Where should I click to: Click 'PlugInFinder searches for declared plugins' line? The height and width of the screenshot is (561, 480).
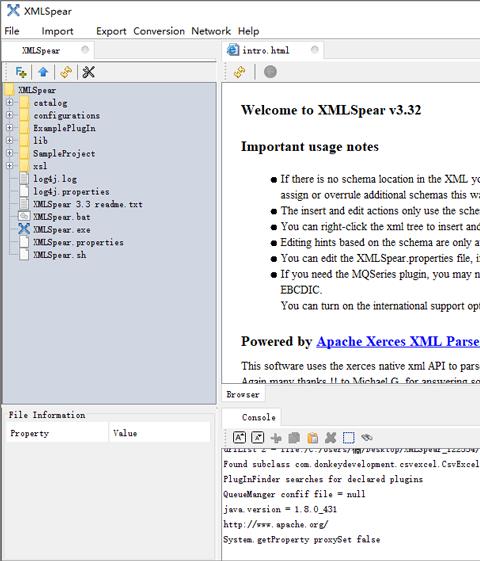click(323, 479)
